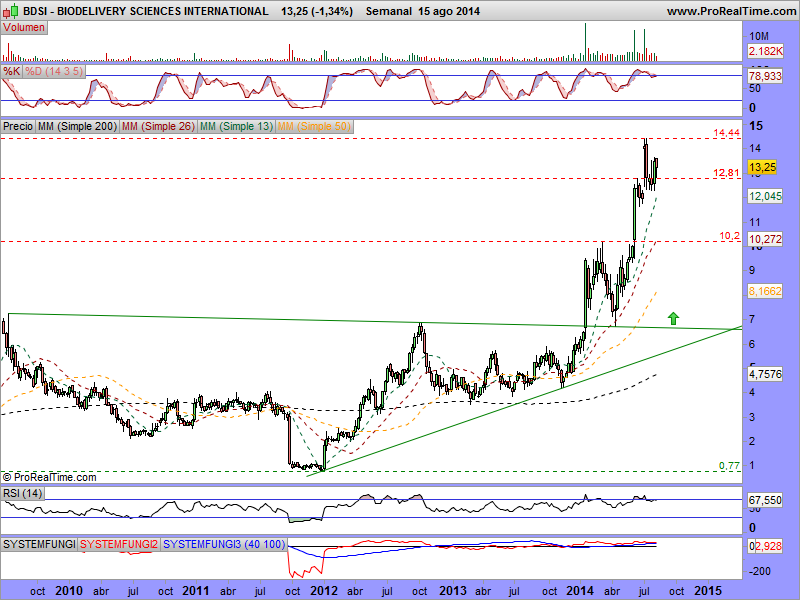The width and height of the screenshot is (800, 600).
Task: Click the 13,25 (-1,34%) quote in header
Action: point(316,11)
